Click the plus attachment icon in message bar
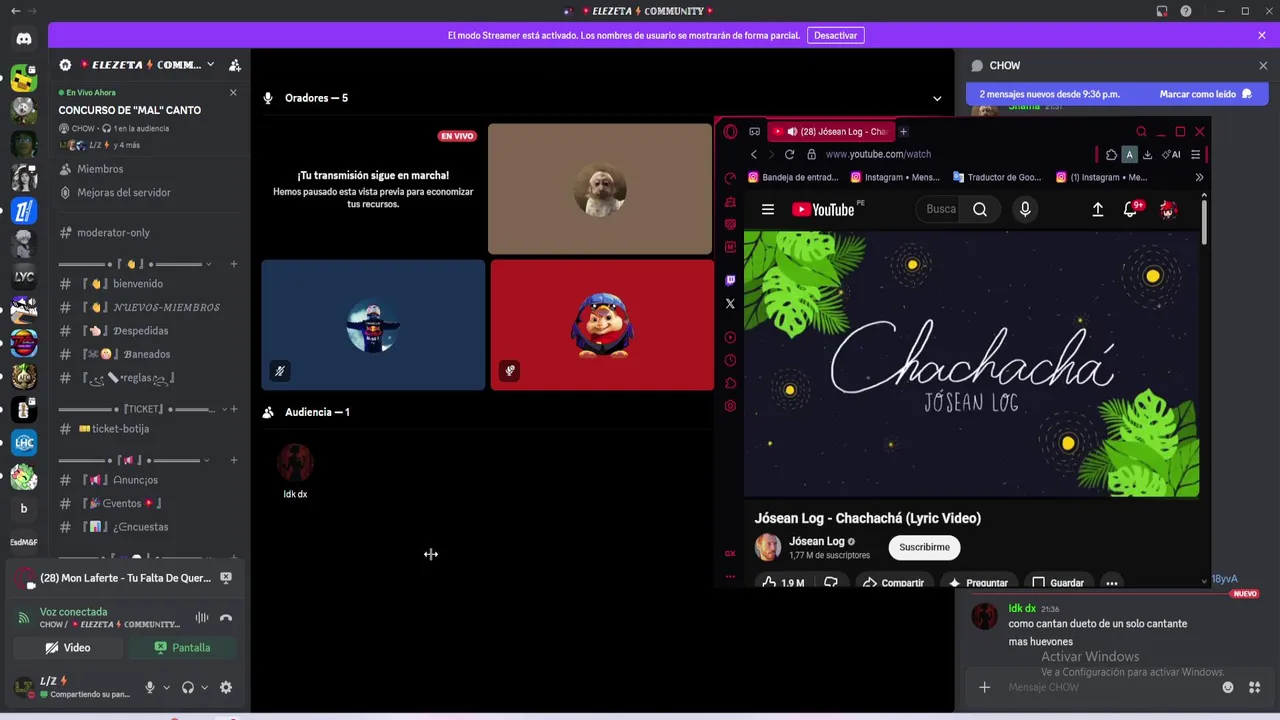The image size is (1280, 720). coord(984,687)
